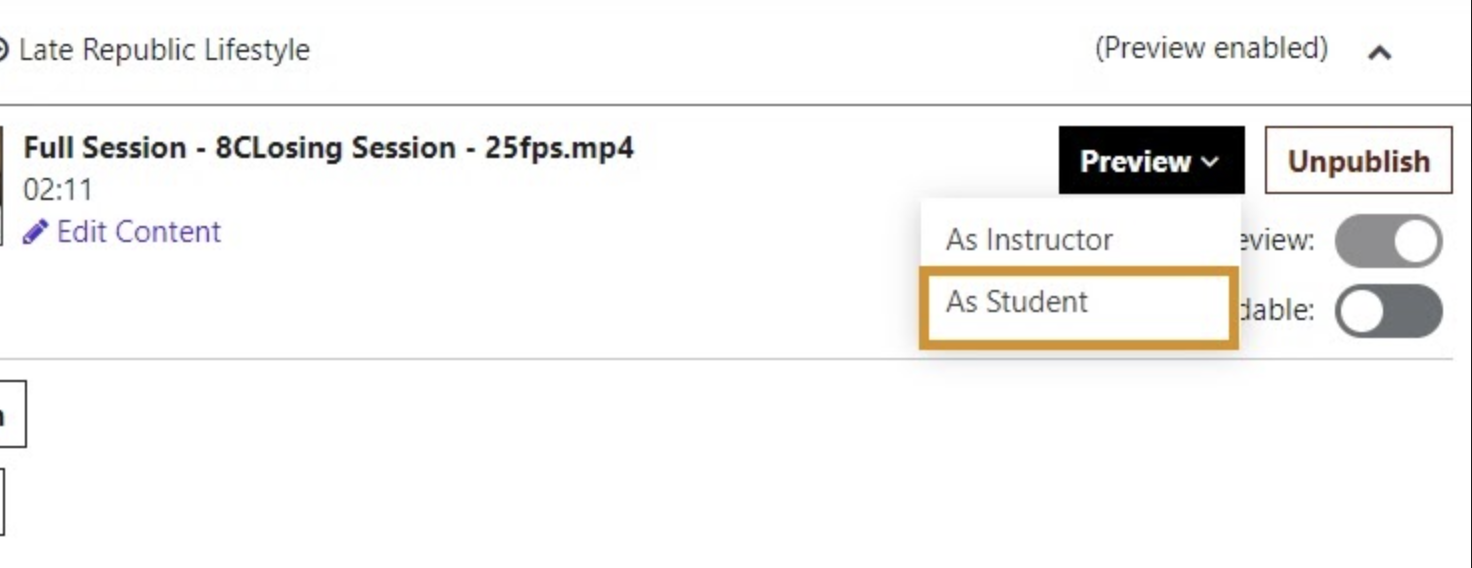Click the Full Session 25fps.mp4 video title
The width and height of the screenshot is (1472, 568).
[328, 148]
